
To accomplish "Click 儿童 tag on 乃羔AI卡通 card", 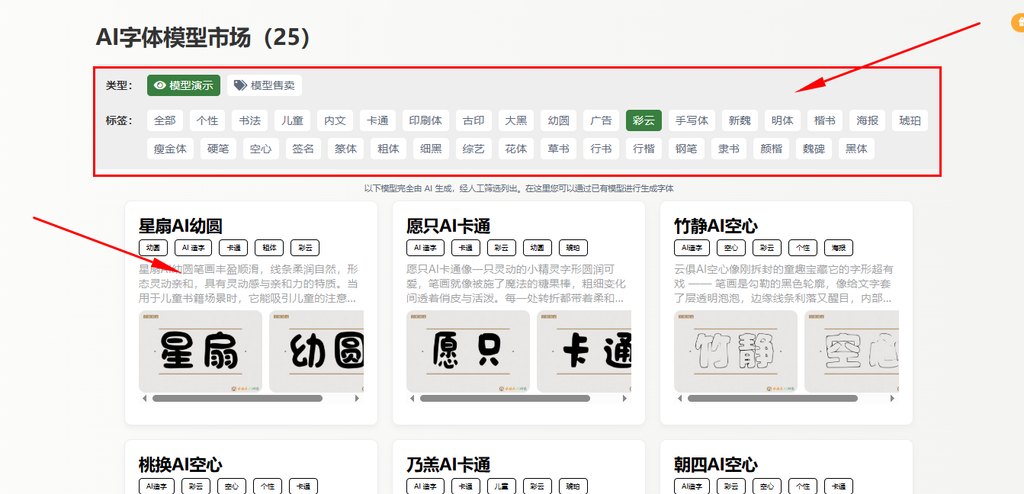I will coord(501,486).
